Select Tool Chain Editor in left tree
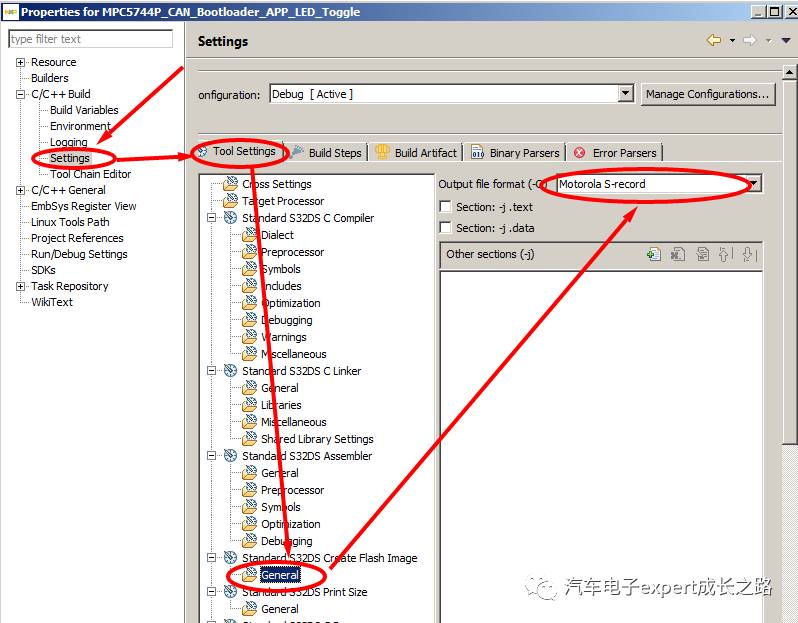 click(90, 174)
